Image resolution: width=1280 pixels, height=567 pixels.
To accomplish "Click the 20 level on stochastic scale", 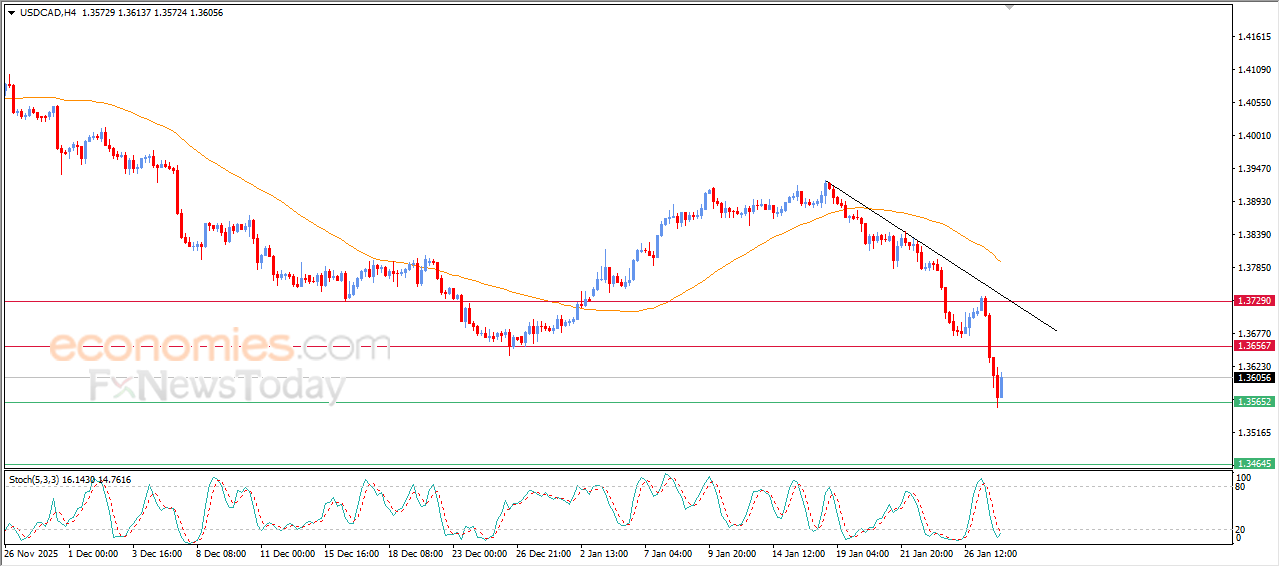I will (1241, 529).
